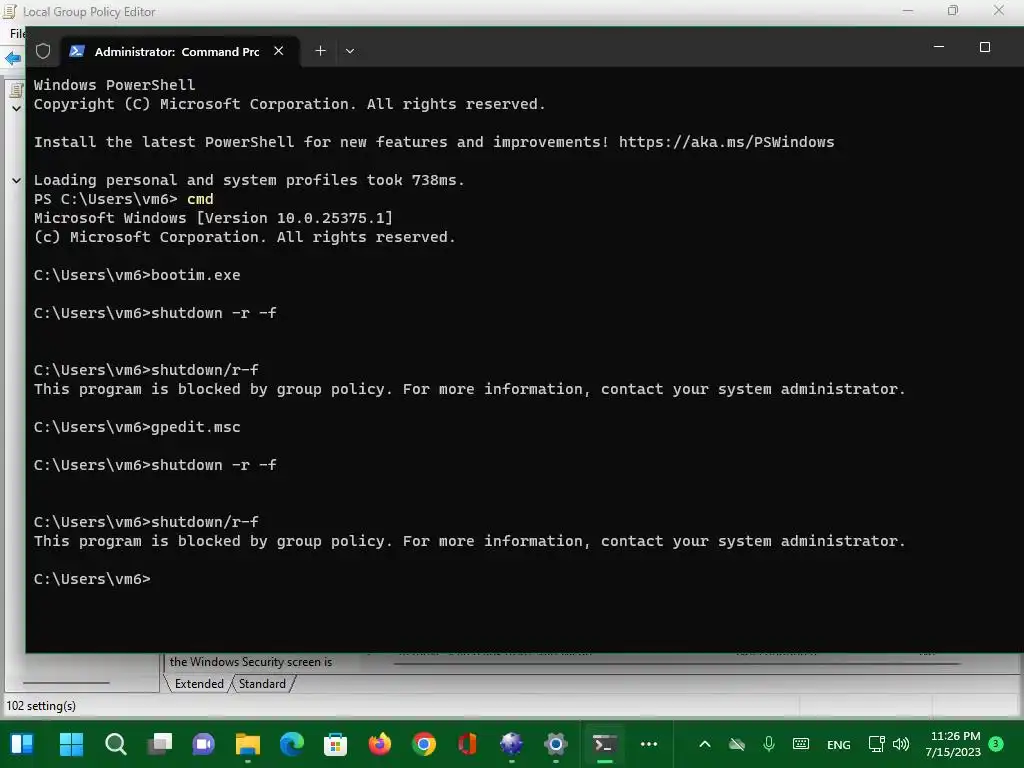Open clock showing 11:26 PM 7/15/2023
Image resolution: width=1024 pixels, height=768 pixels.
click(x=953, y=744)
